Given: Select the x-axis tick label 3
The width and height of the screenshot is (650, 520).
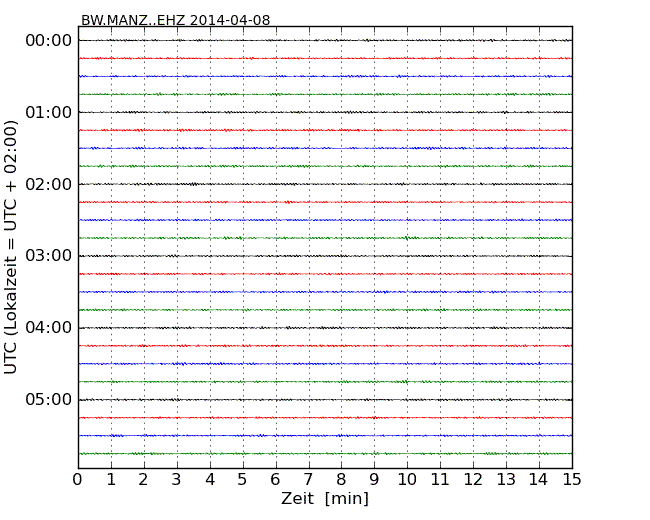Looking at the screenshot, I should pyautogui.click(x=177, y=479).
